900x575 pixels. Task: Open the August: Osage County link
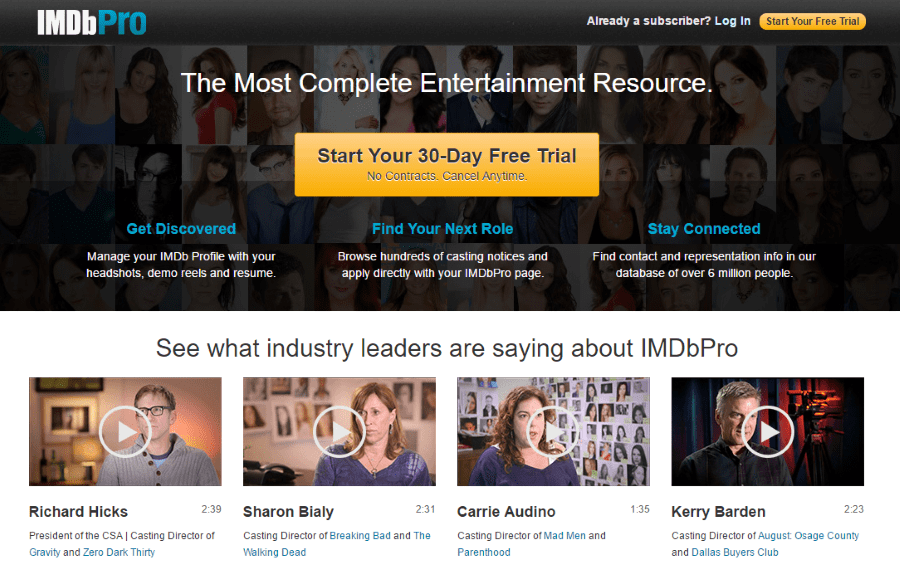tap(808, 535)
